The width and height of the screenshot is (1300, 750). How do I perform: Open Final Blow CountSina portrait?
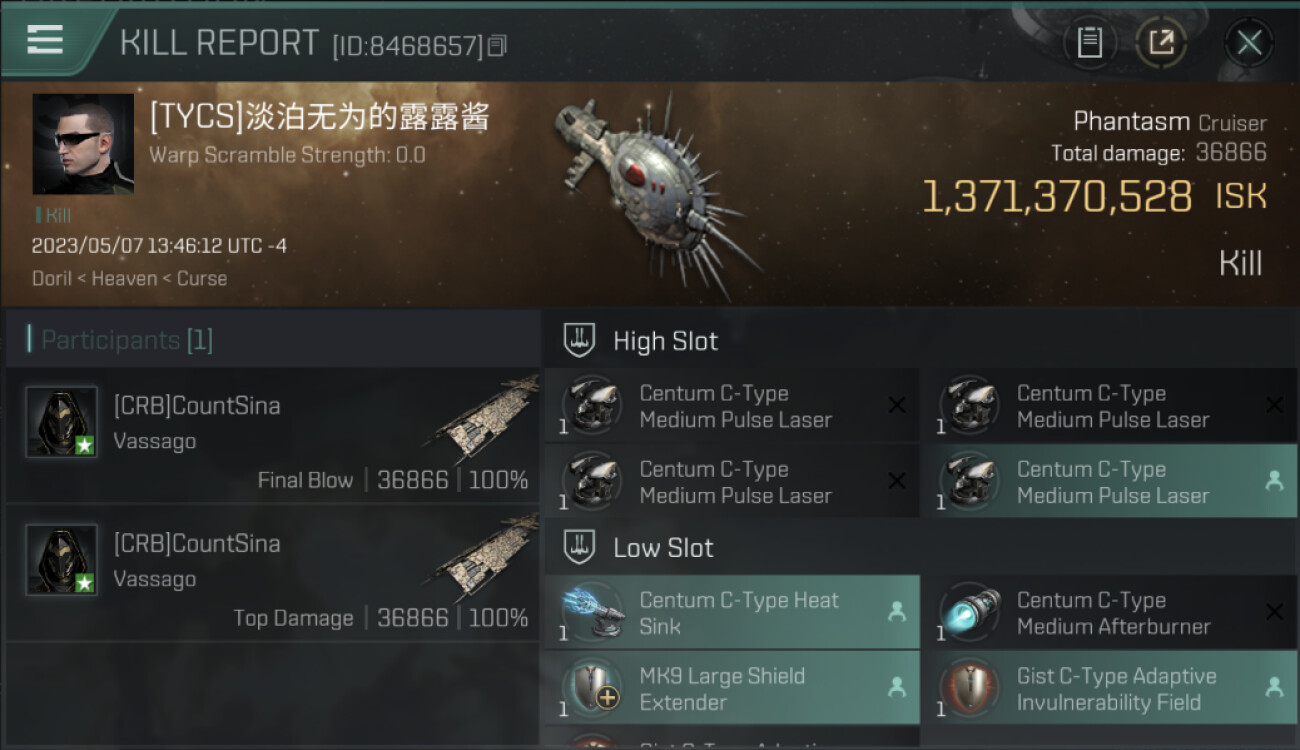(61, 422)
